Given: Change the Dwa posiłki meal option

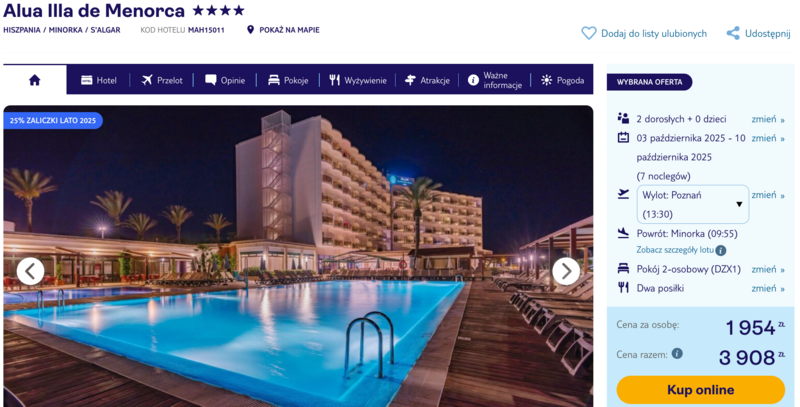Looking at the screenshot, I should [x=768, y=289].
